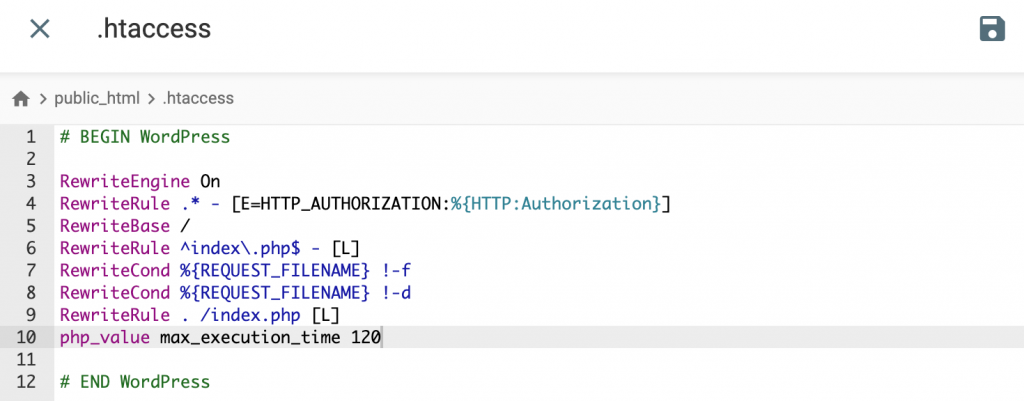The height and width of the screenshot is (401, 1024).
Task: Open public_html in the breadcrumb path
Action: (95, 98)
